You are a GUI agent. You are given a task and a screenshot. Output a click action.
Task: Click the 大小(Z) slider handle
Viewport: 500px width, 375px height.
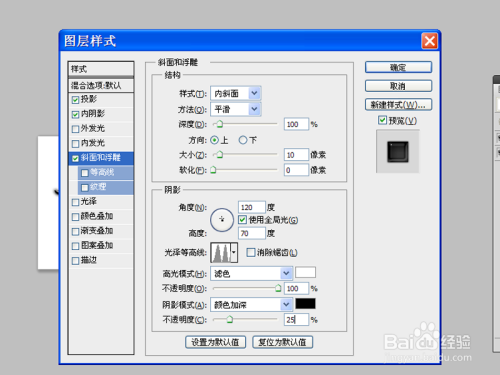pyautogui.click(x=220, y=155)
